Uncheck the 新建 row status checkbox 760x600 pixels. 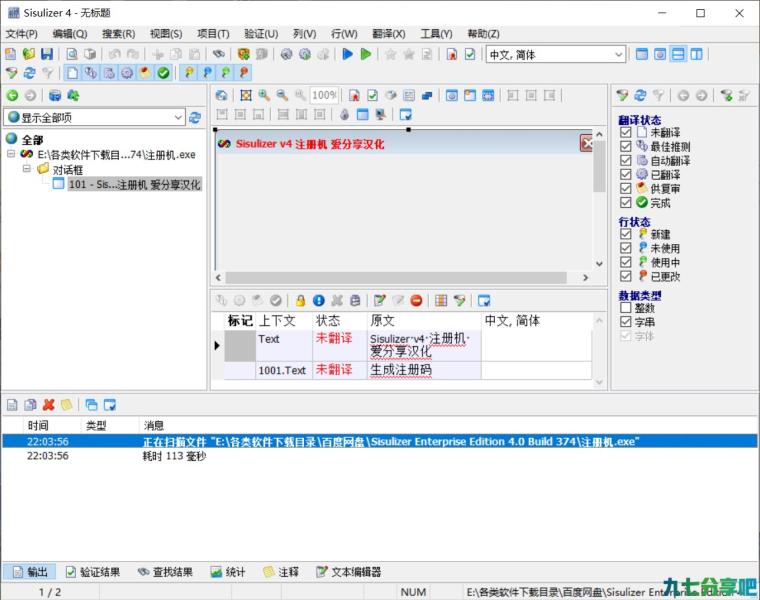coord(626,234)
